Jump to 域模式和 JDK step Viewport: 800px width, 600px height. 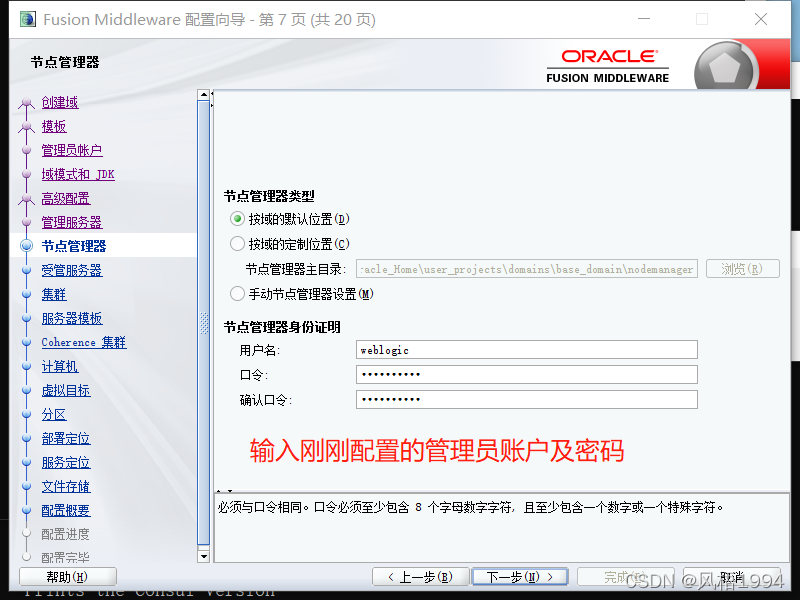point(78,174)
